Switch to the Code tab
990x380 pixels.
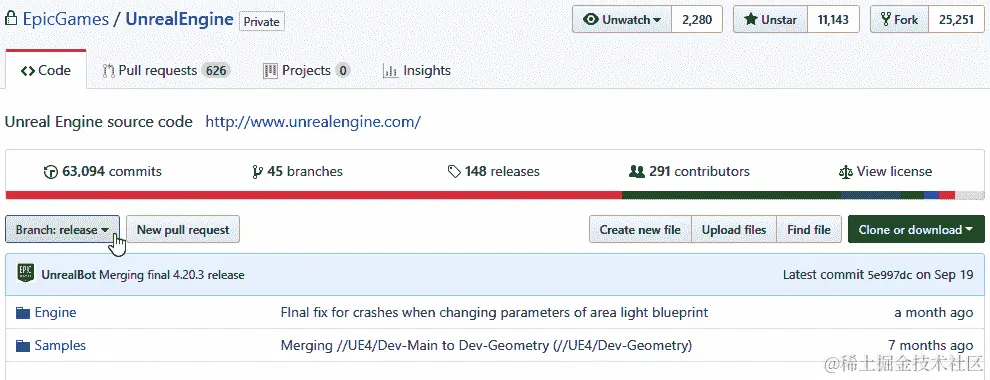45,71
